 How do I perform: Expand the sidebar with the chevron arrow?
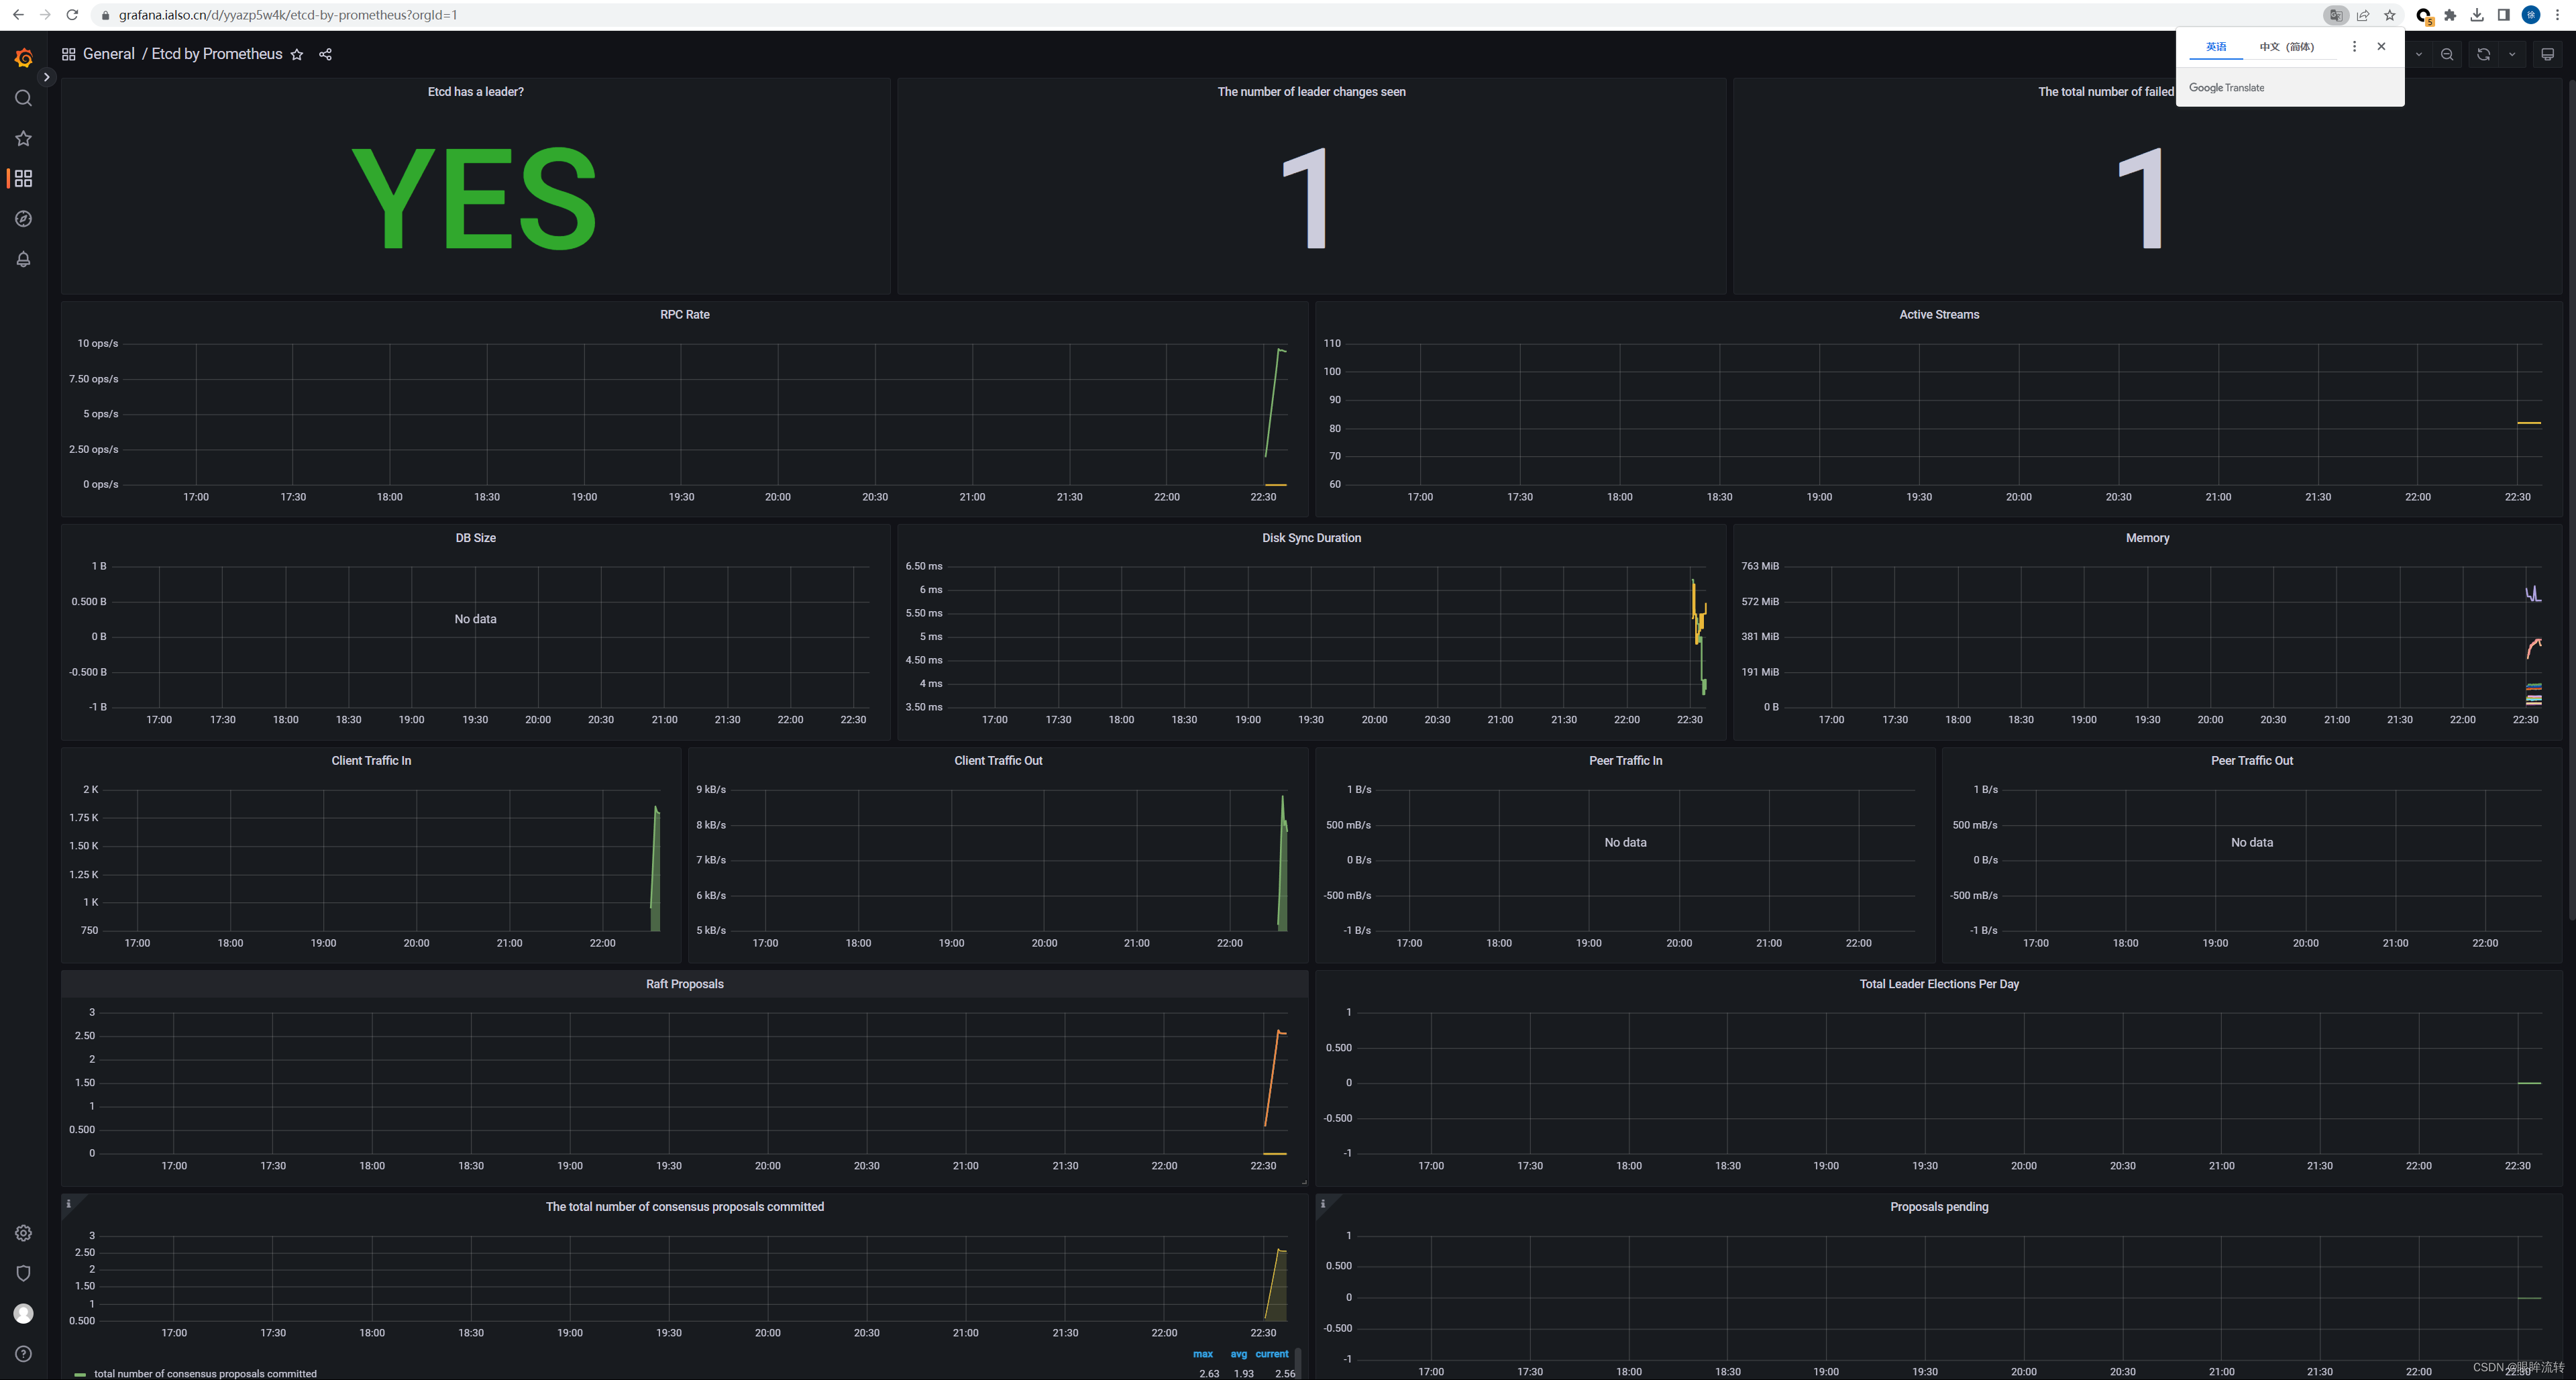pos(46,77)
